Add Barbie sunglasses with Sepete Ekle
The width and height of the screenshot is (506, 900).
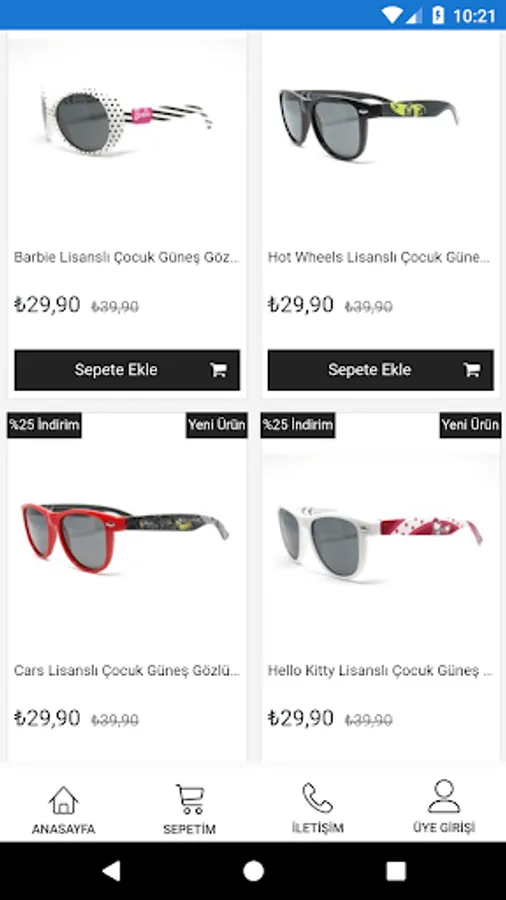point(127,370)
